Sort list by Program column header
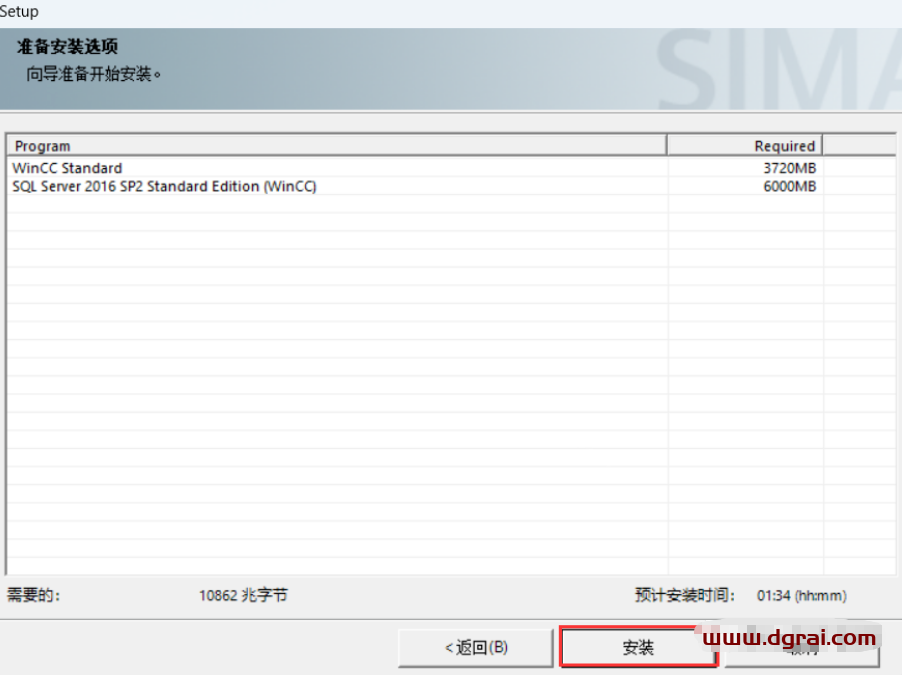This screenshot has width=902, height=675. (x=336, y=146)
